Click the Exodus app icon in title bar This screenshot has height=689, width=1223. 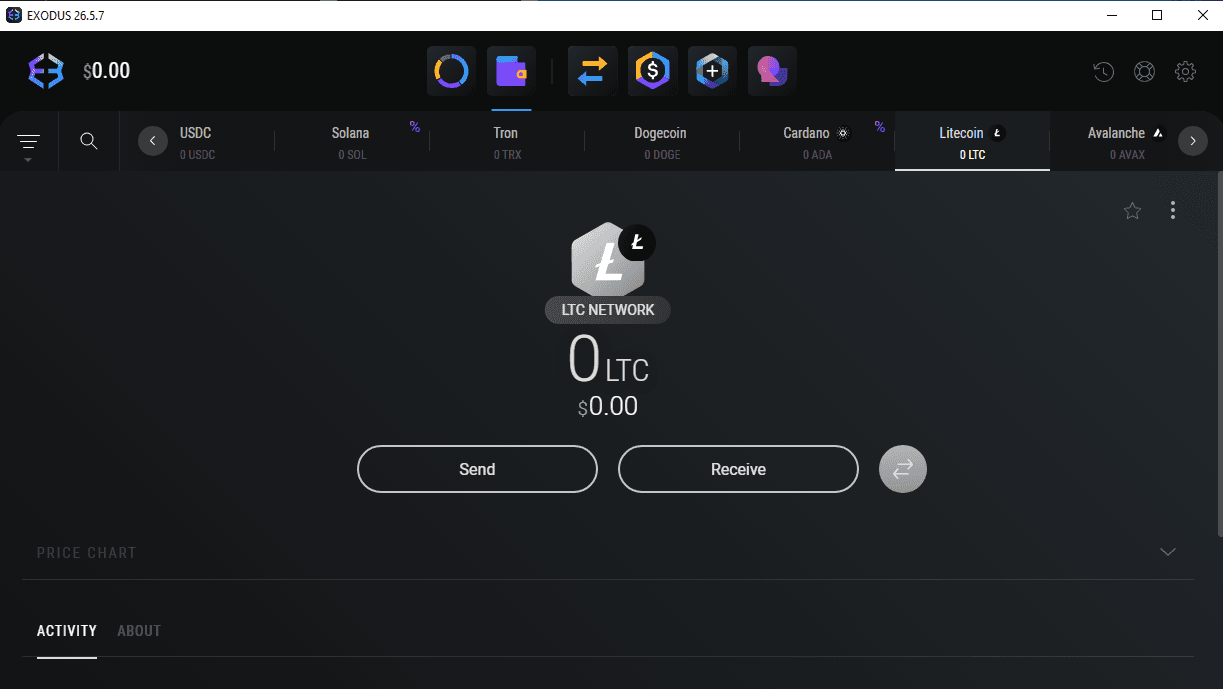click(14, 14)
